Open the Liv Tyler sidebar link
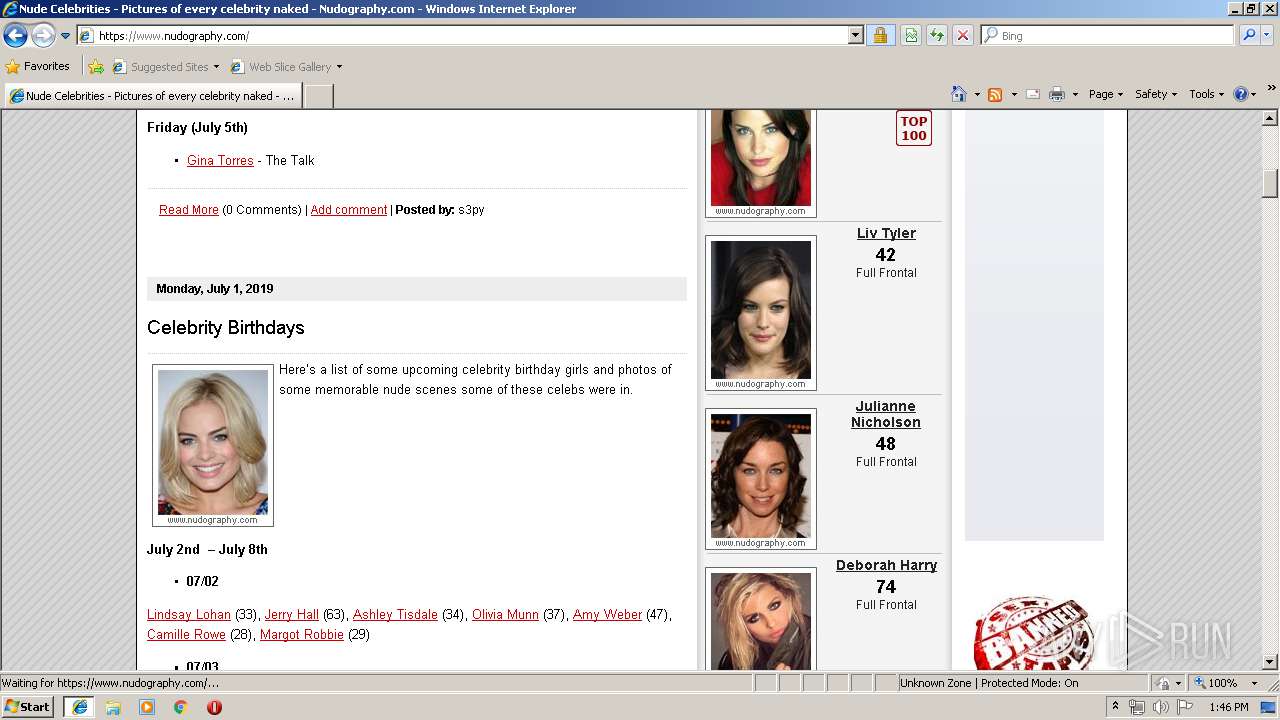The image size is (1280, 720). coord(886,233)
